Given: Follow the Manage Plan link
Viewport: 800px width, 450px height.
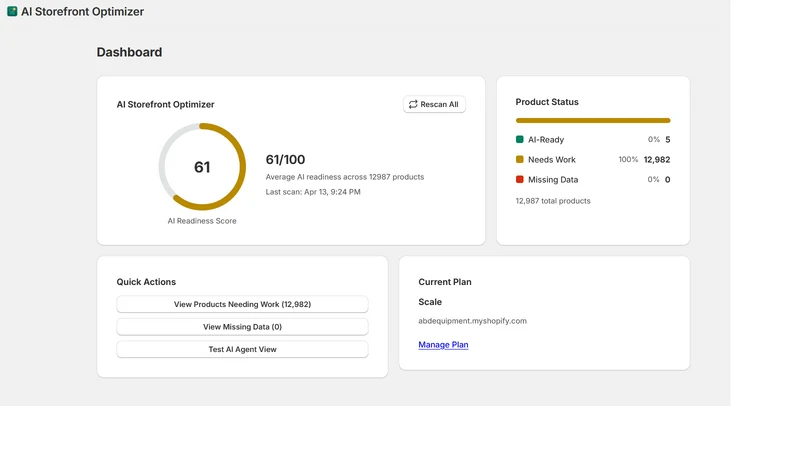Looking at the screenshot, I should pyautogui.click(x=443, y=344).
